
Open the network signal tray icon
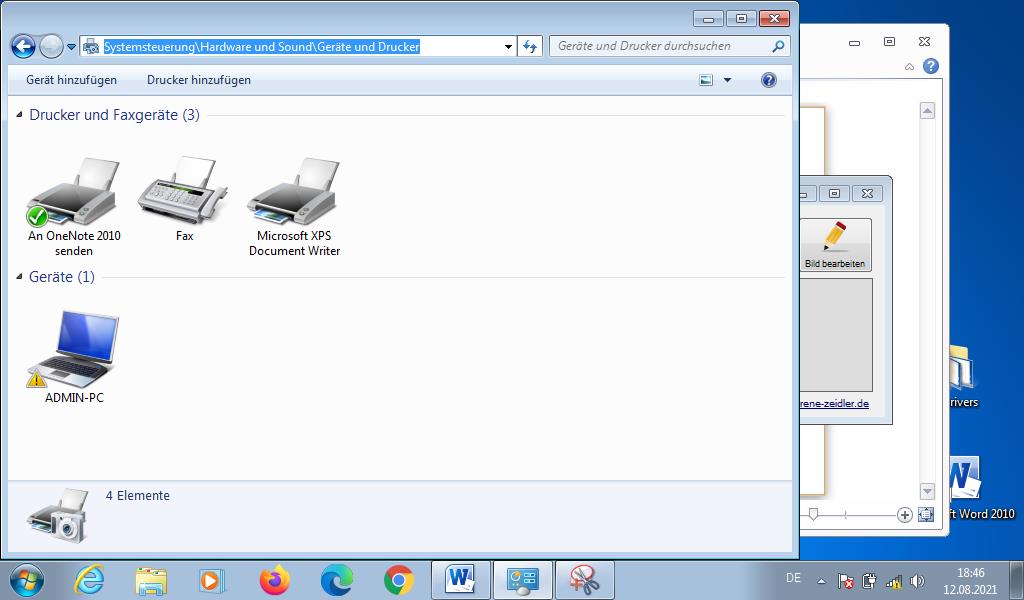point(893,580)
